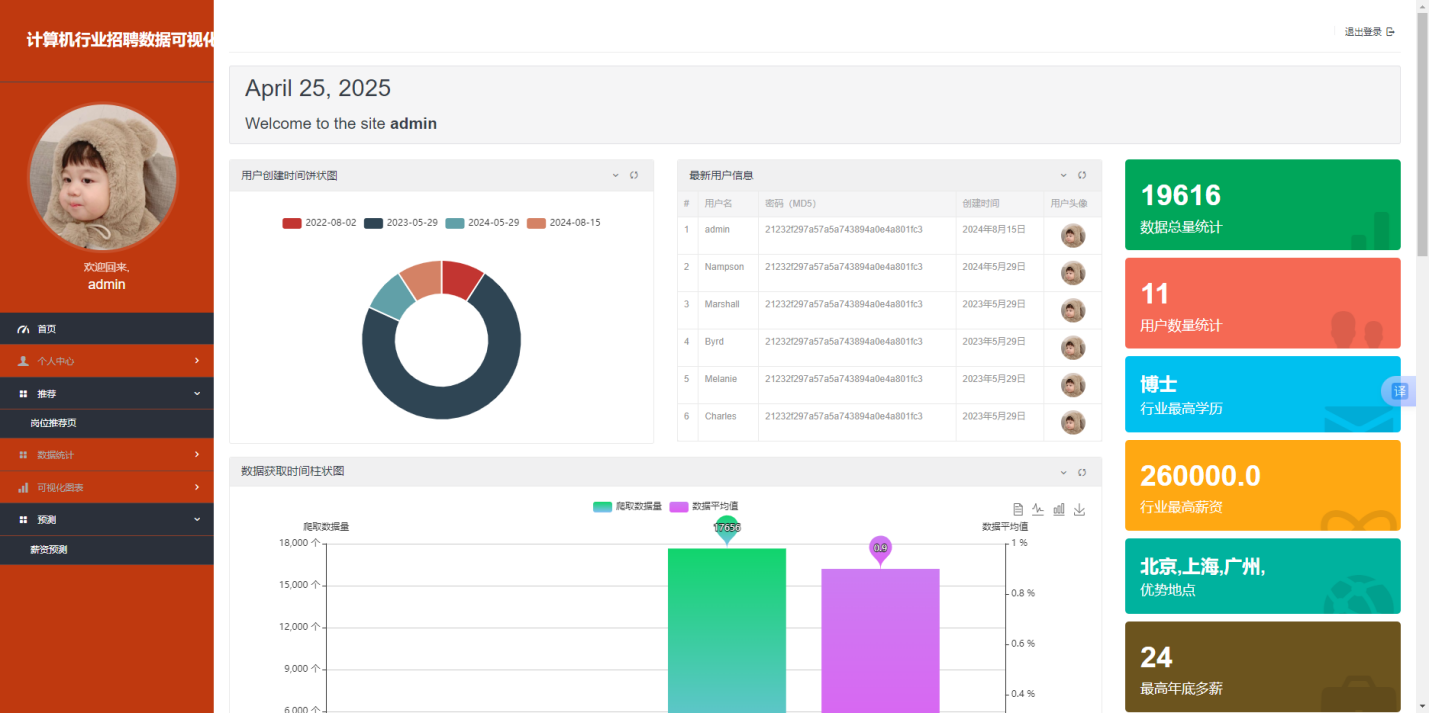Collapse the 用户创建时间饼状图 panel
This screenshot has width=1429, height=713.
(616, 175)
